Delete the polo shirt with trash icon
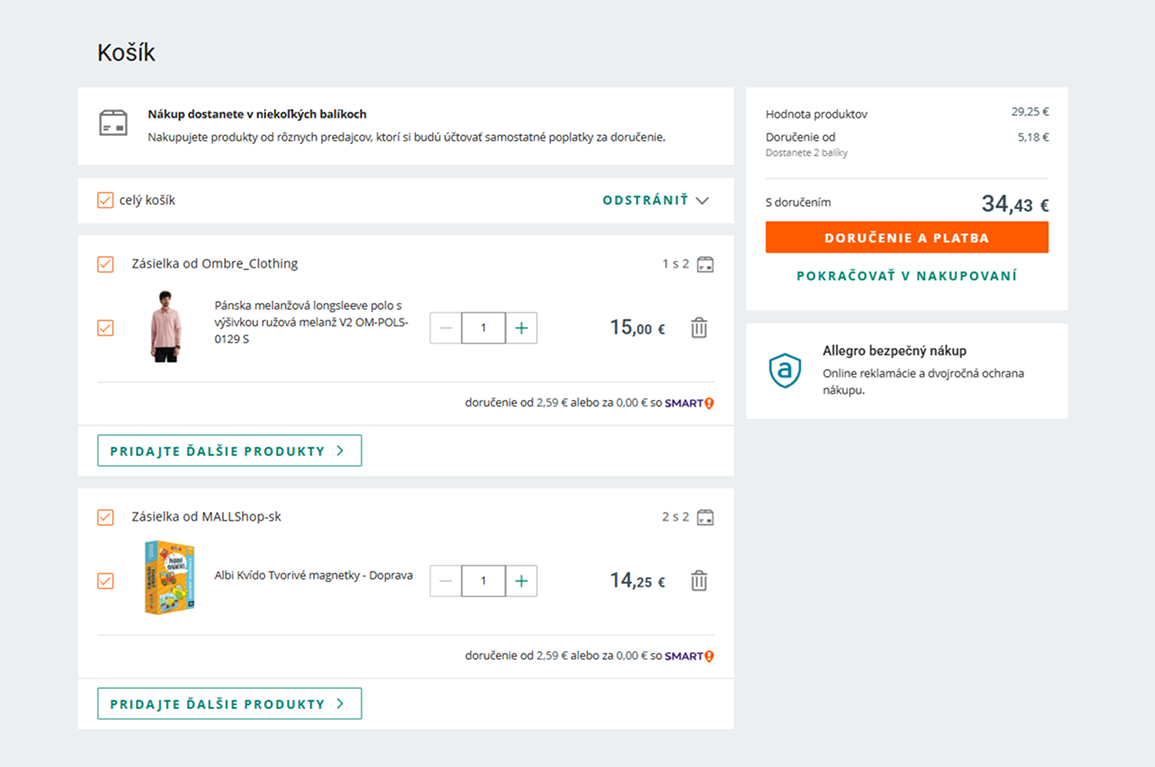 (699, 328)
